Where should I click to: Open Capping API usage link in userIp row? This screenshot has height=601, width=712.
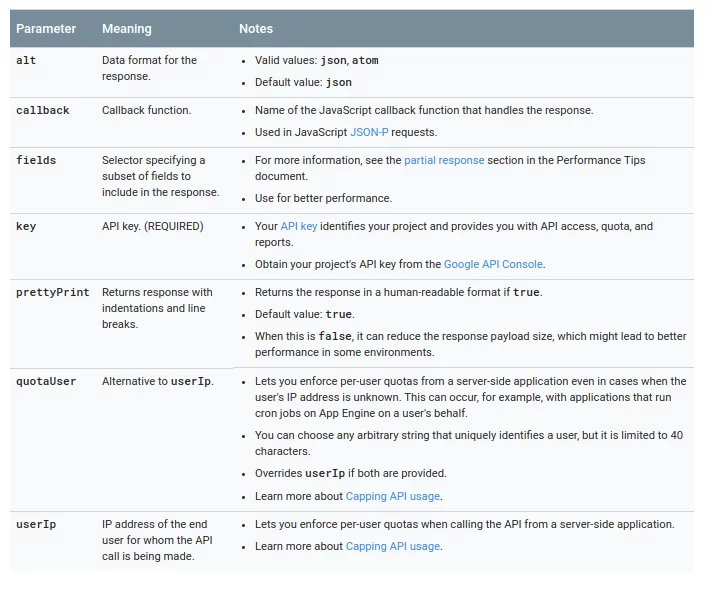(392, 546)
